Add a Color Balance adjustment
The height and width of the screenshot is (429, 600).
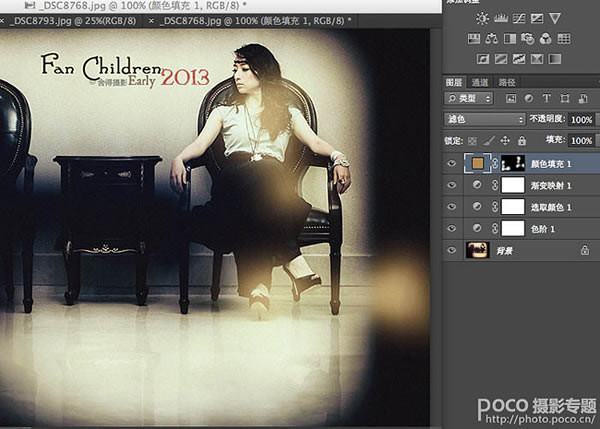pyautogui.click(x=492, y=39)
